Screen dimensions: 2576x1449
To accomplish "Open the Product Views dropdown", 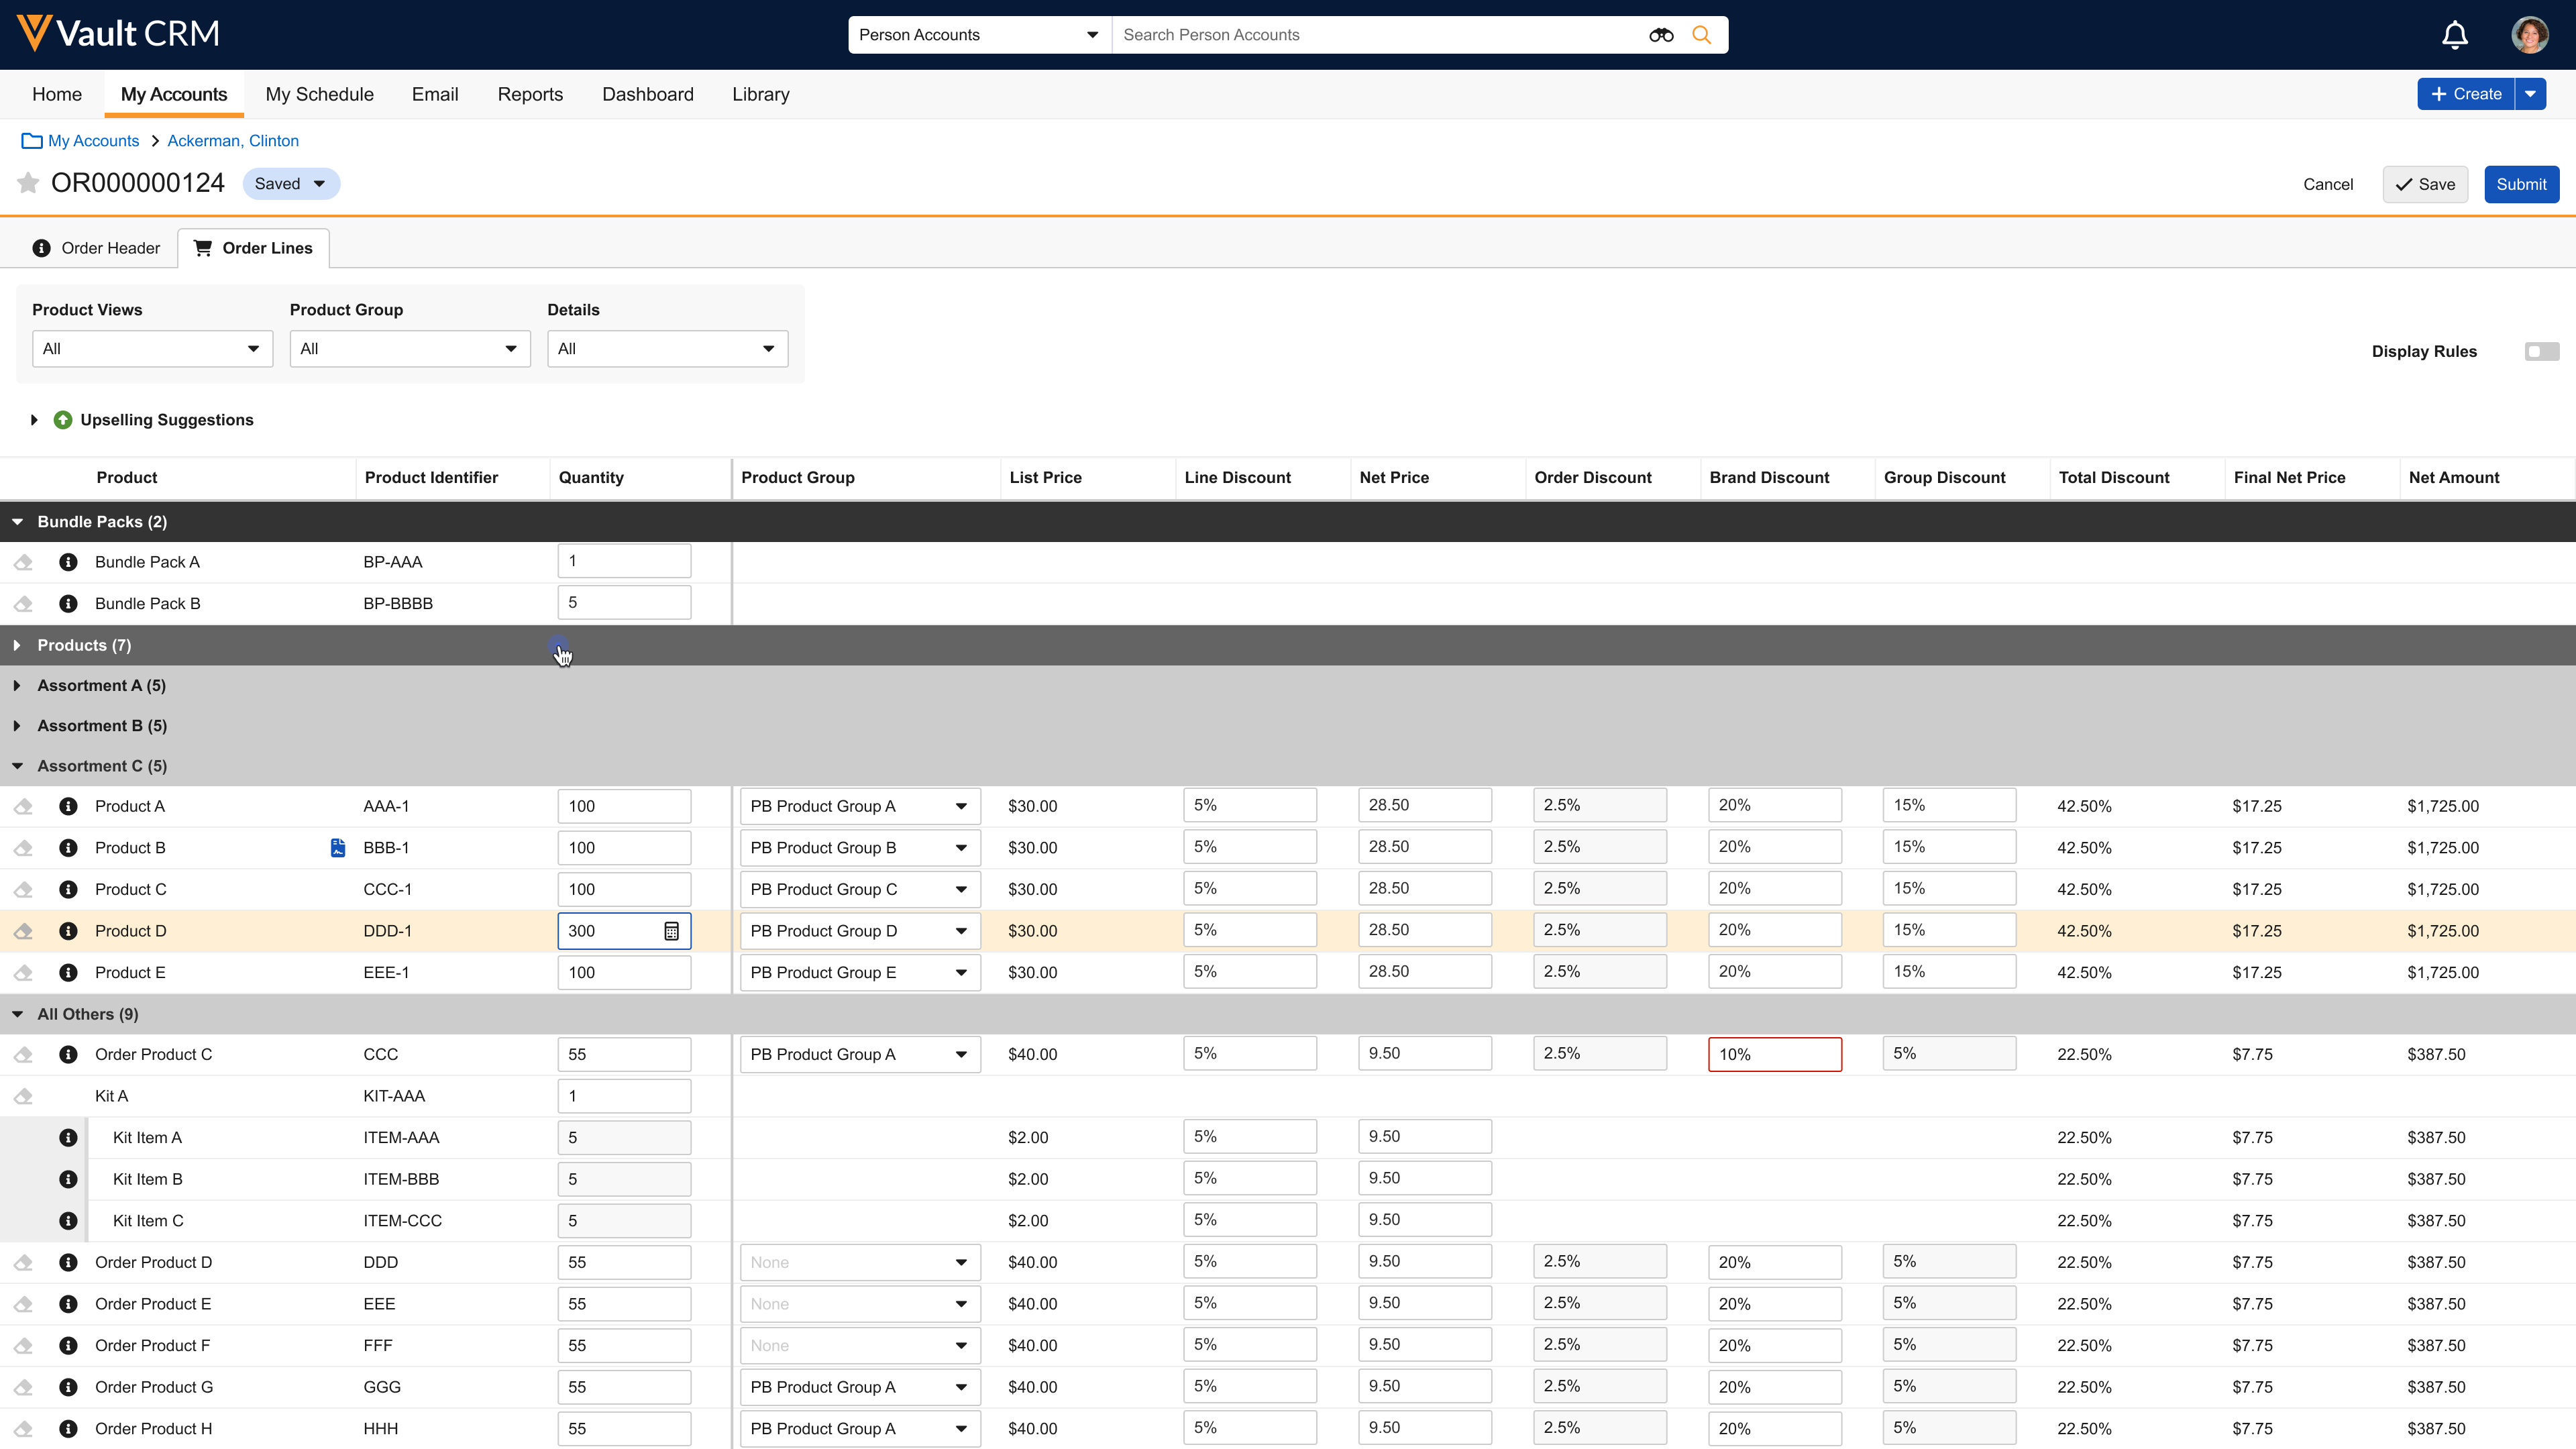I will [x=152, y=349].
